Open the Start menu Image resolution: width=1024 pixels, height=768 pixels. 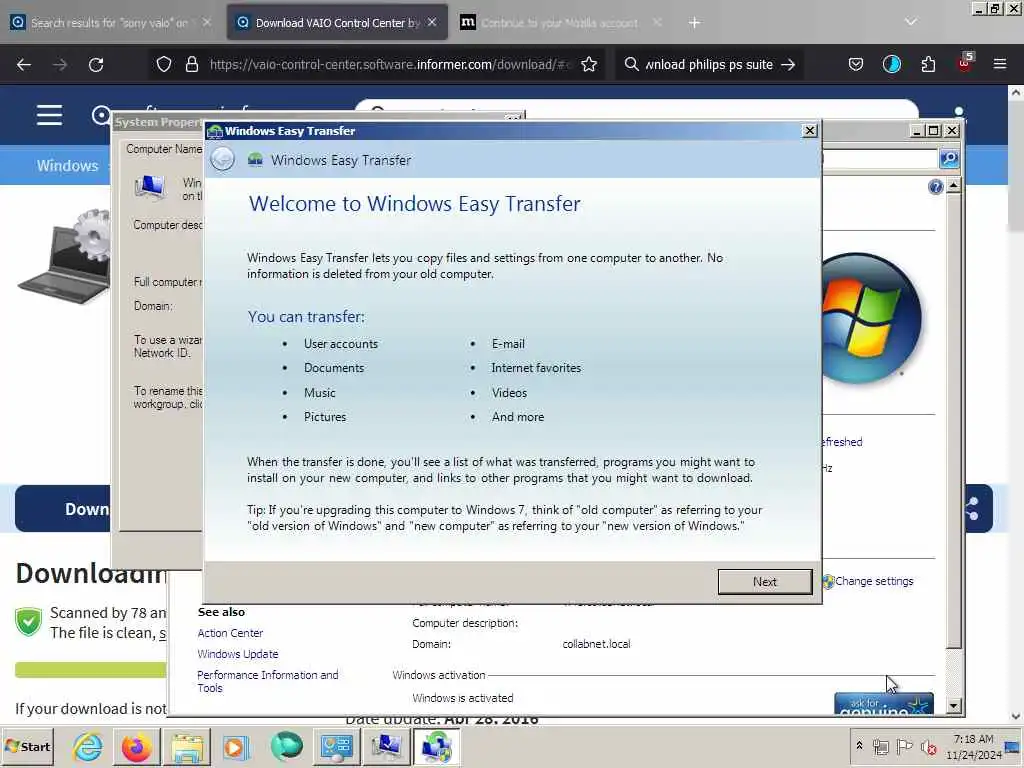click(x=27, y=746)
